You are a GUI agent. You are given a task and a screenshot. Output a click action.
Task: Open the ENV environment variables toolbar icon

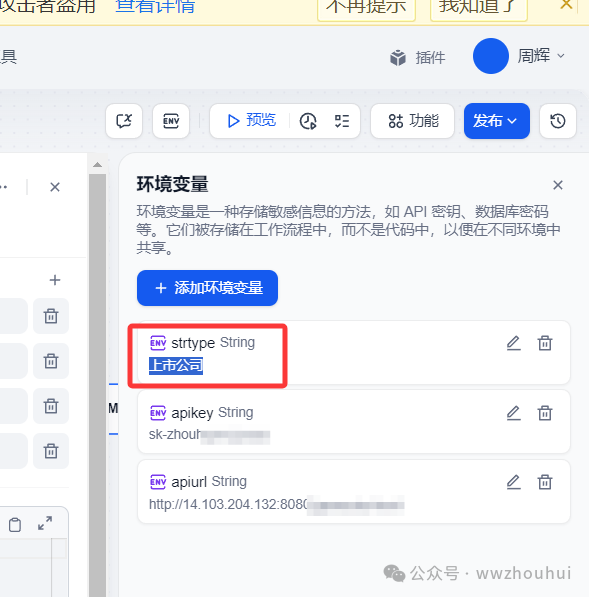click(x=171, y=121)
